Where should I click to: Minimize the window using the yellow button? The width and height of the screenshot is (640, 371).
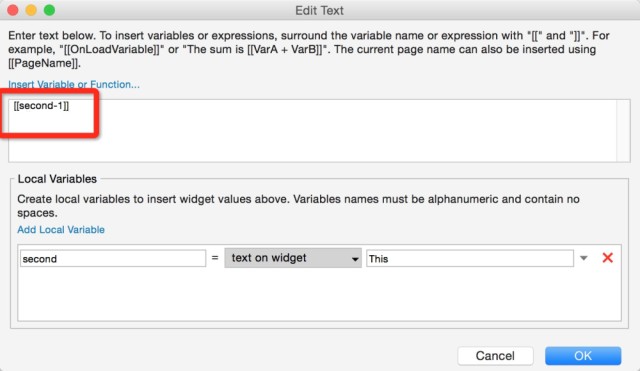click(31, 10)
